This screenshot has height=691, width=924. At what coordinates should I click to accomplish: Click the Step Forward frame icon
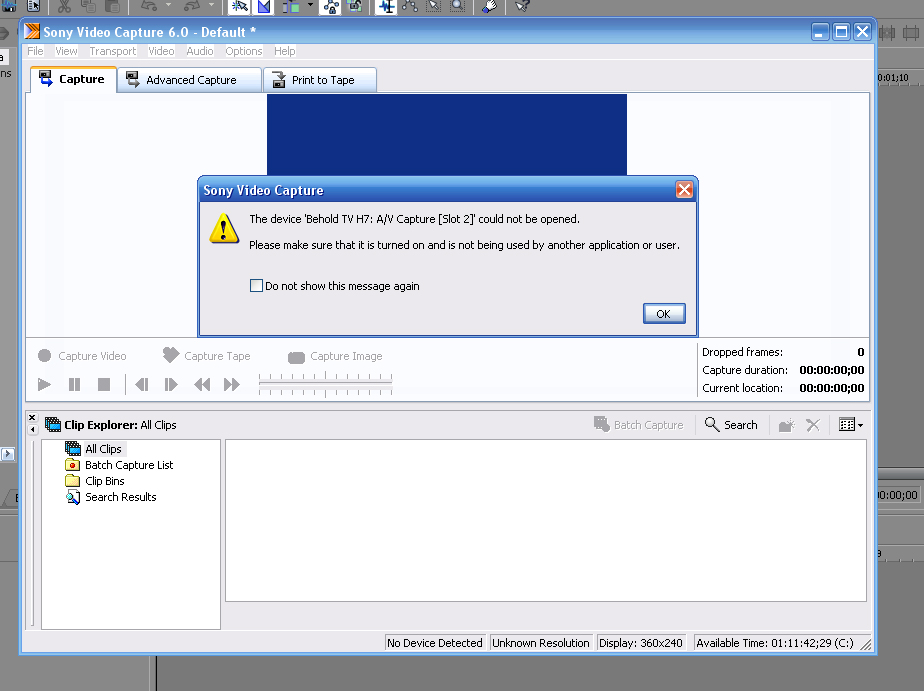(171, 384)
